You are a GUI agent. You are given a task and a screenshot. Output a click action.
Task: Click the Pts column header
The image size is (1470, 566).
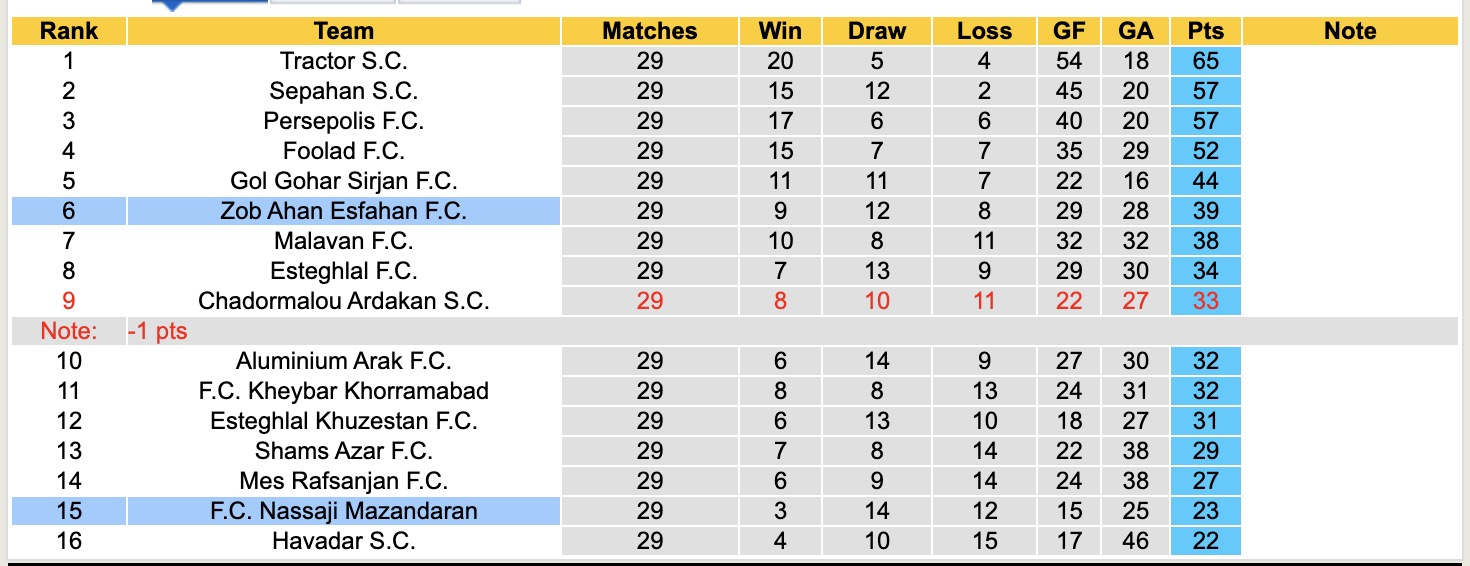[x=1205, y=31]
